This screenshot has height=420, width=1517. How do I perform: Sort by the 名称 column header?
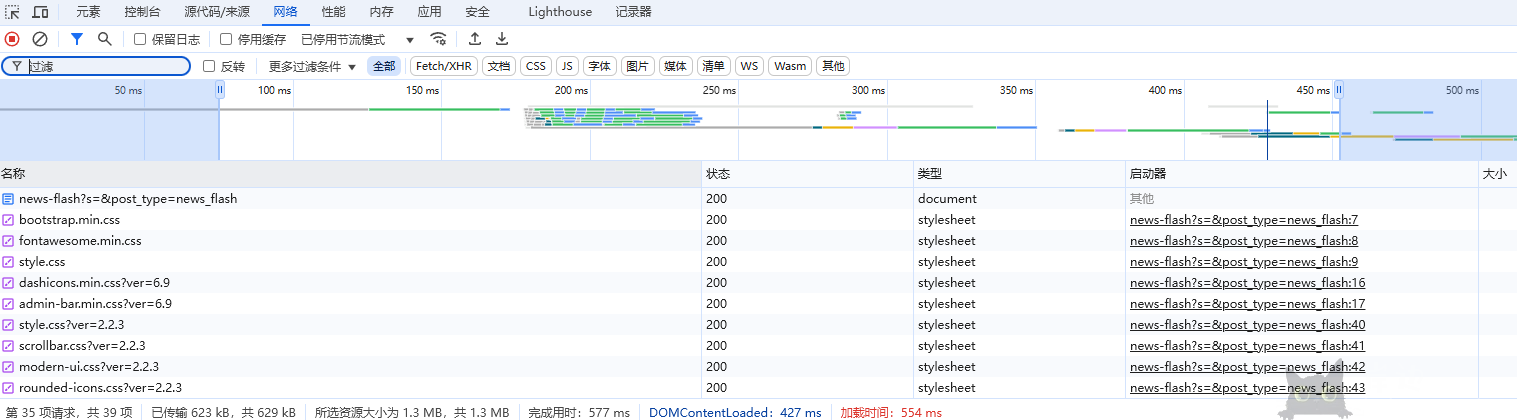[x=350, y=173]
